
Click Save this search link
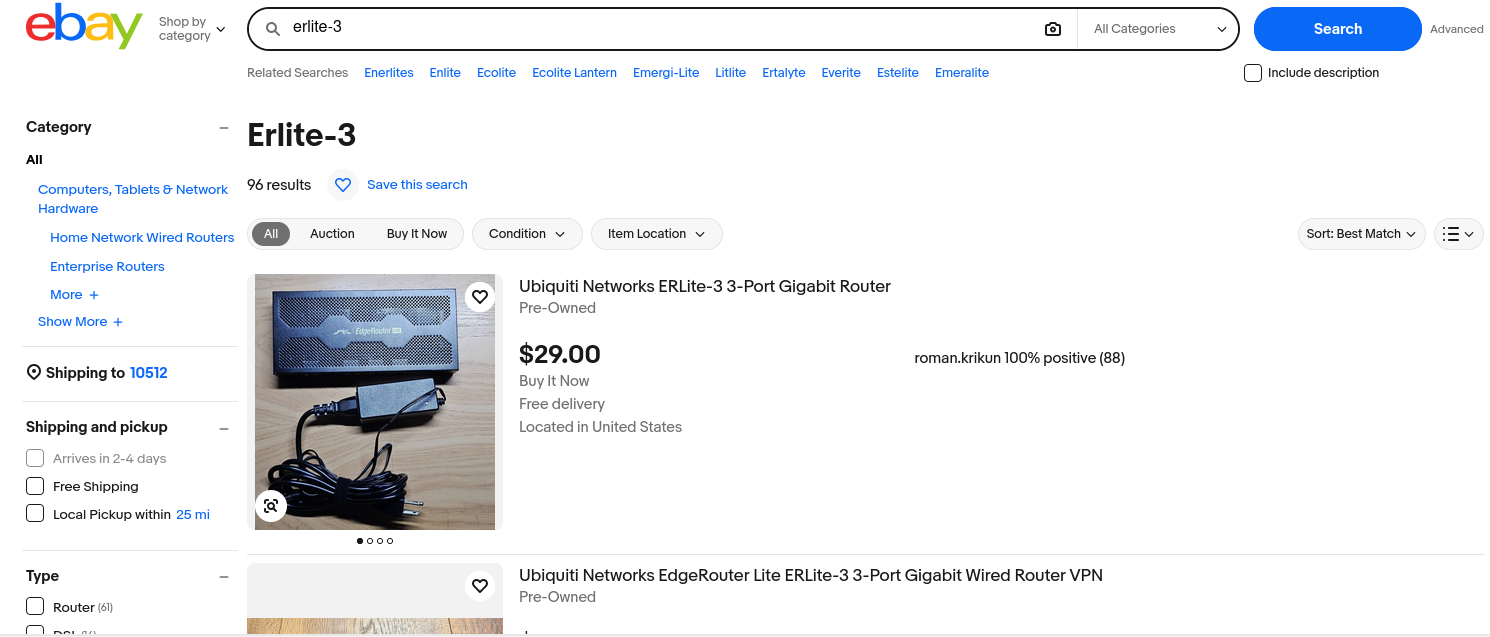[x=417, y=185]
